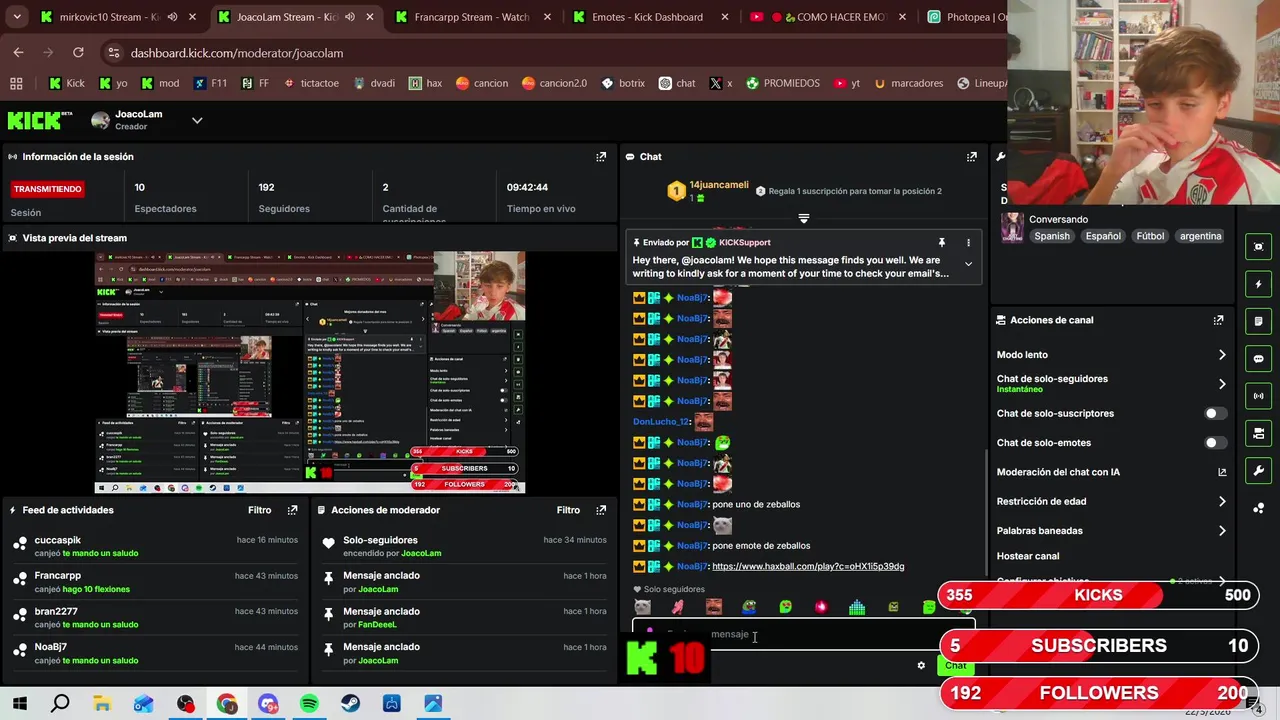Click the browser address bar URL
1280x720 pixels.
click(237, 53)
